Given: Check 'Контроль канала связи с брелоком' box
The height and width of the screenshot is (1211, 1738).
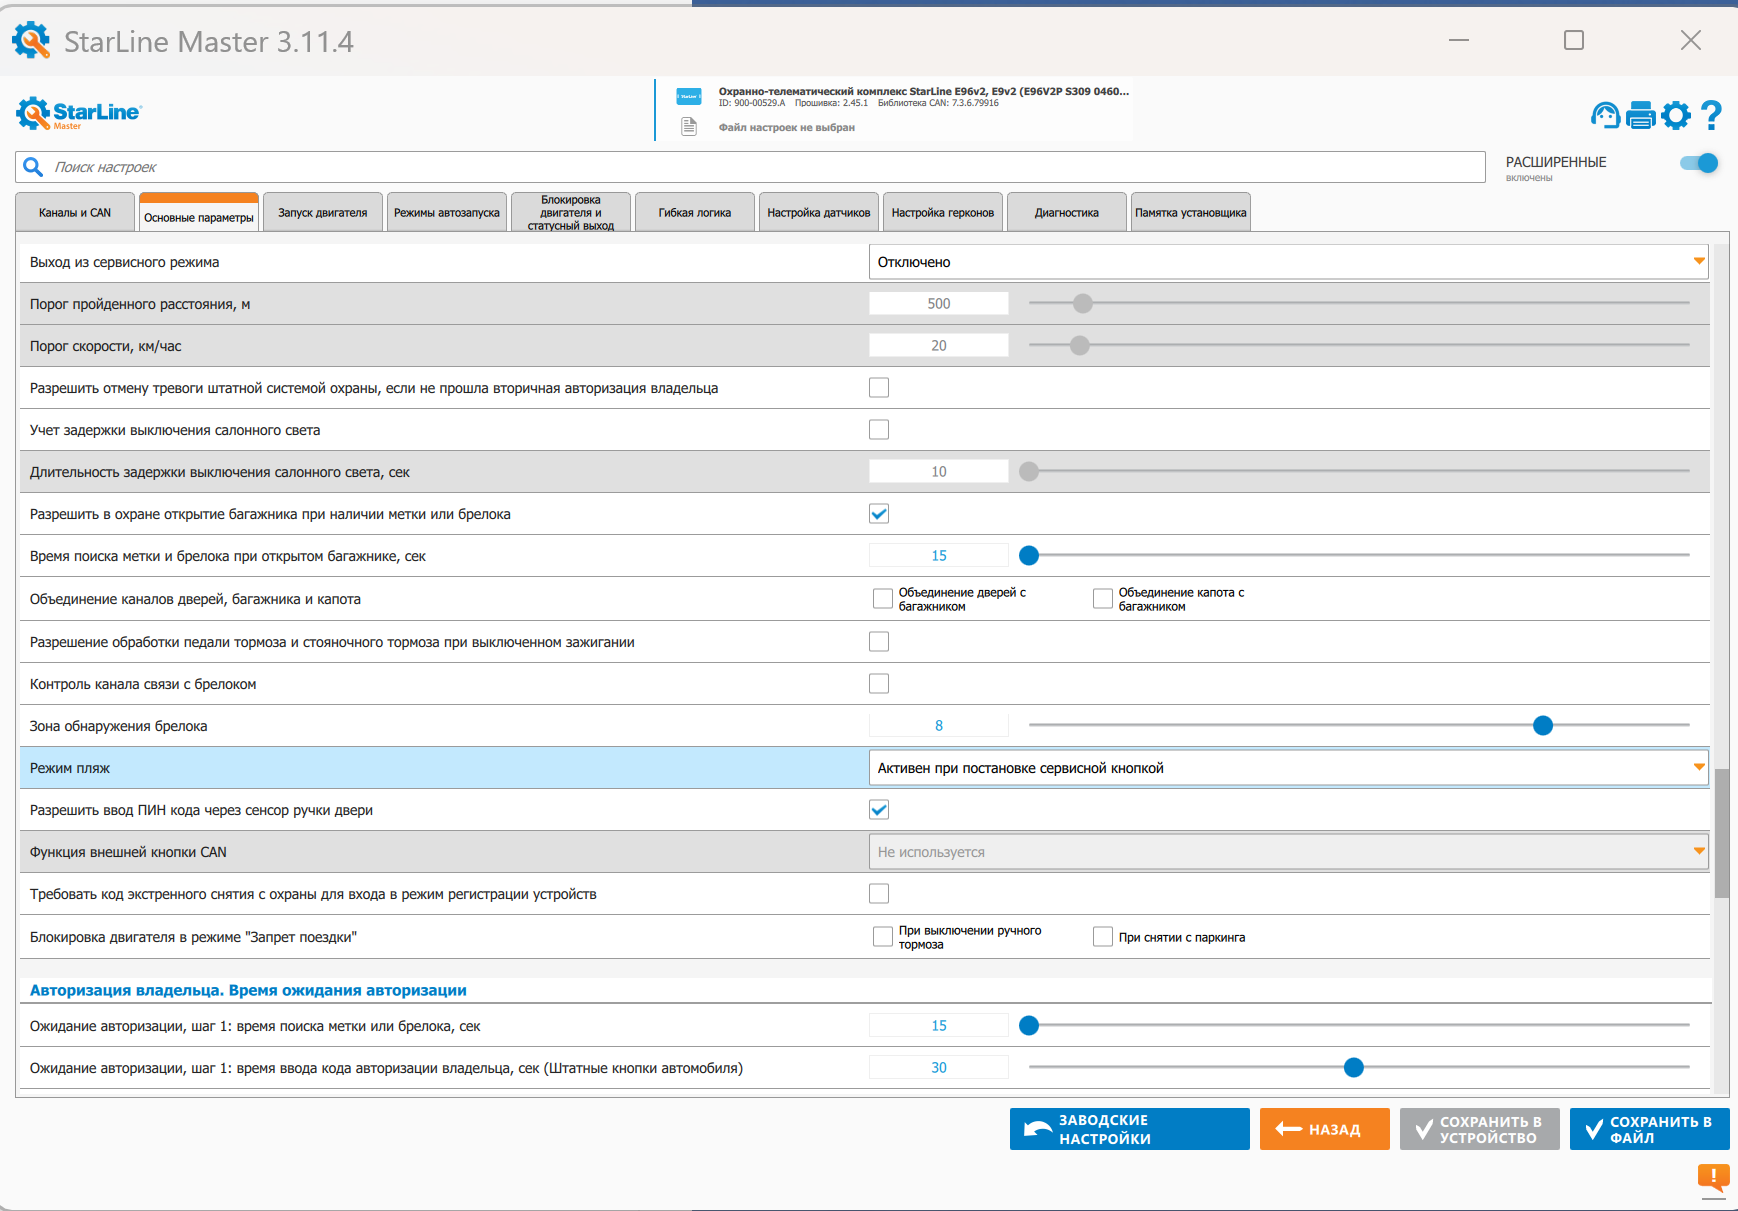Looking at the screenshot, I should coord(879,684).
